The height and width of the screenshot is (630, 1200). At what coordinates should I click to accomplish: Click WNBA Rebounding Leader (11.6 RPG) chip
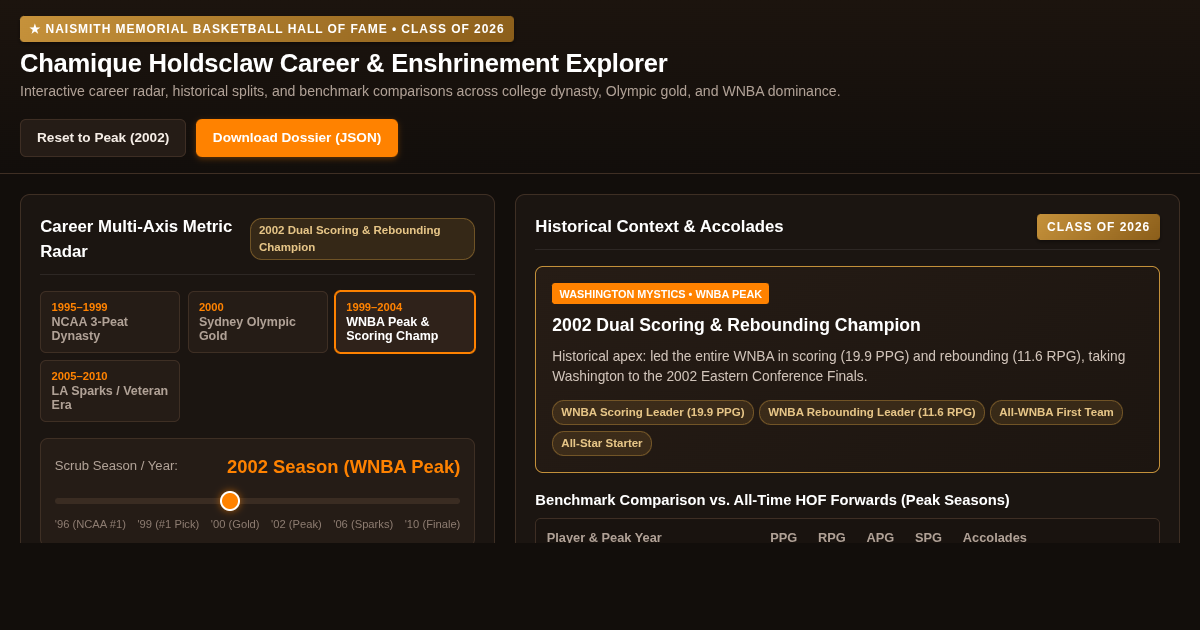[872, 412]
